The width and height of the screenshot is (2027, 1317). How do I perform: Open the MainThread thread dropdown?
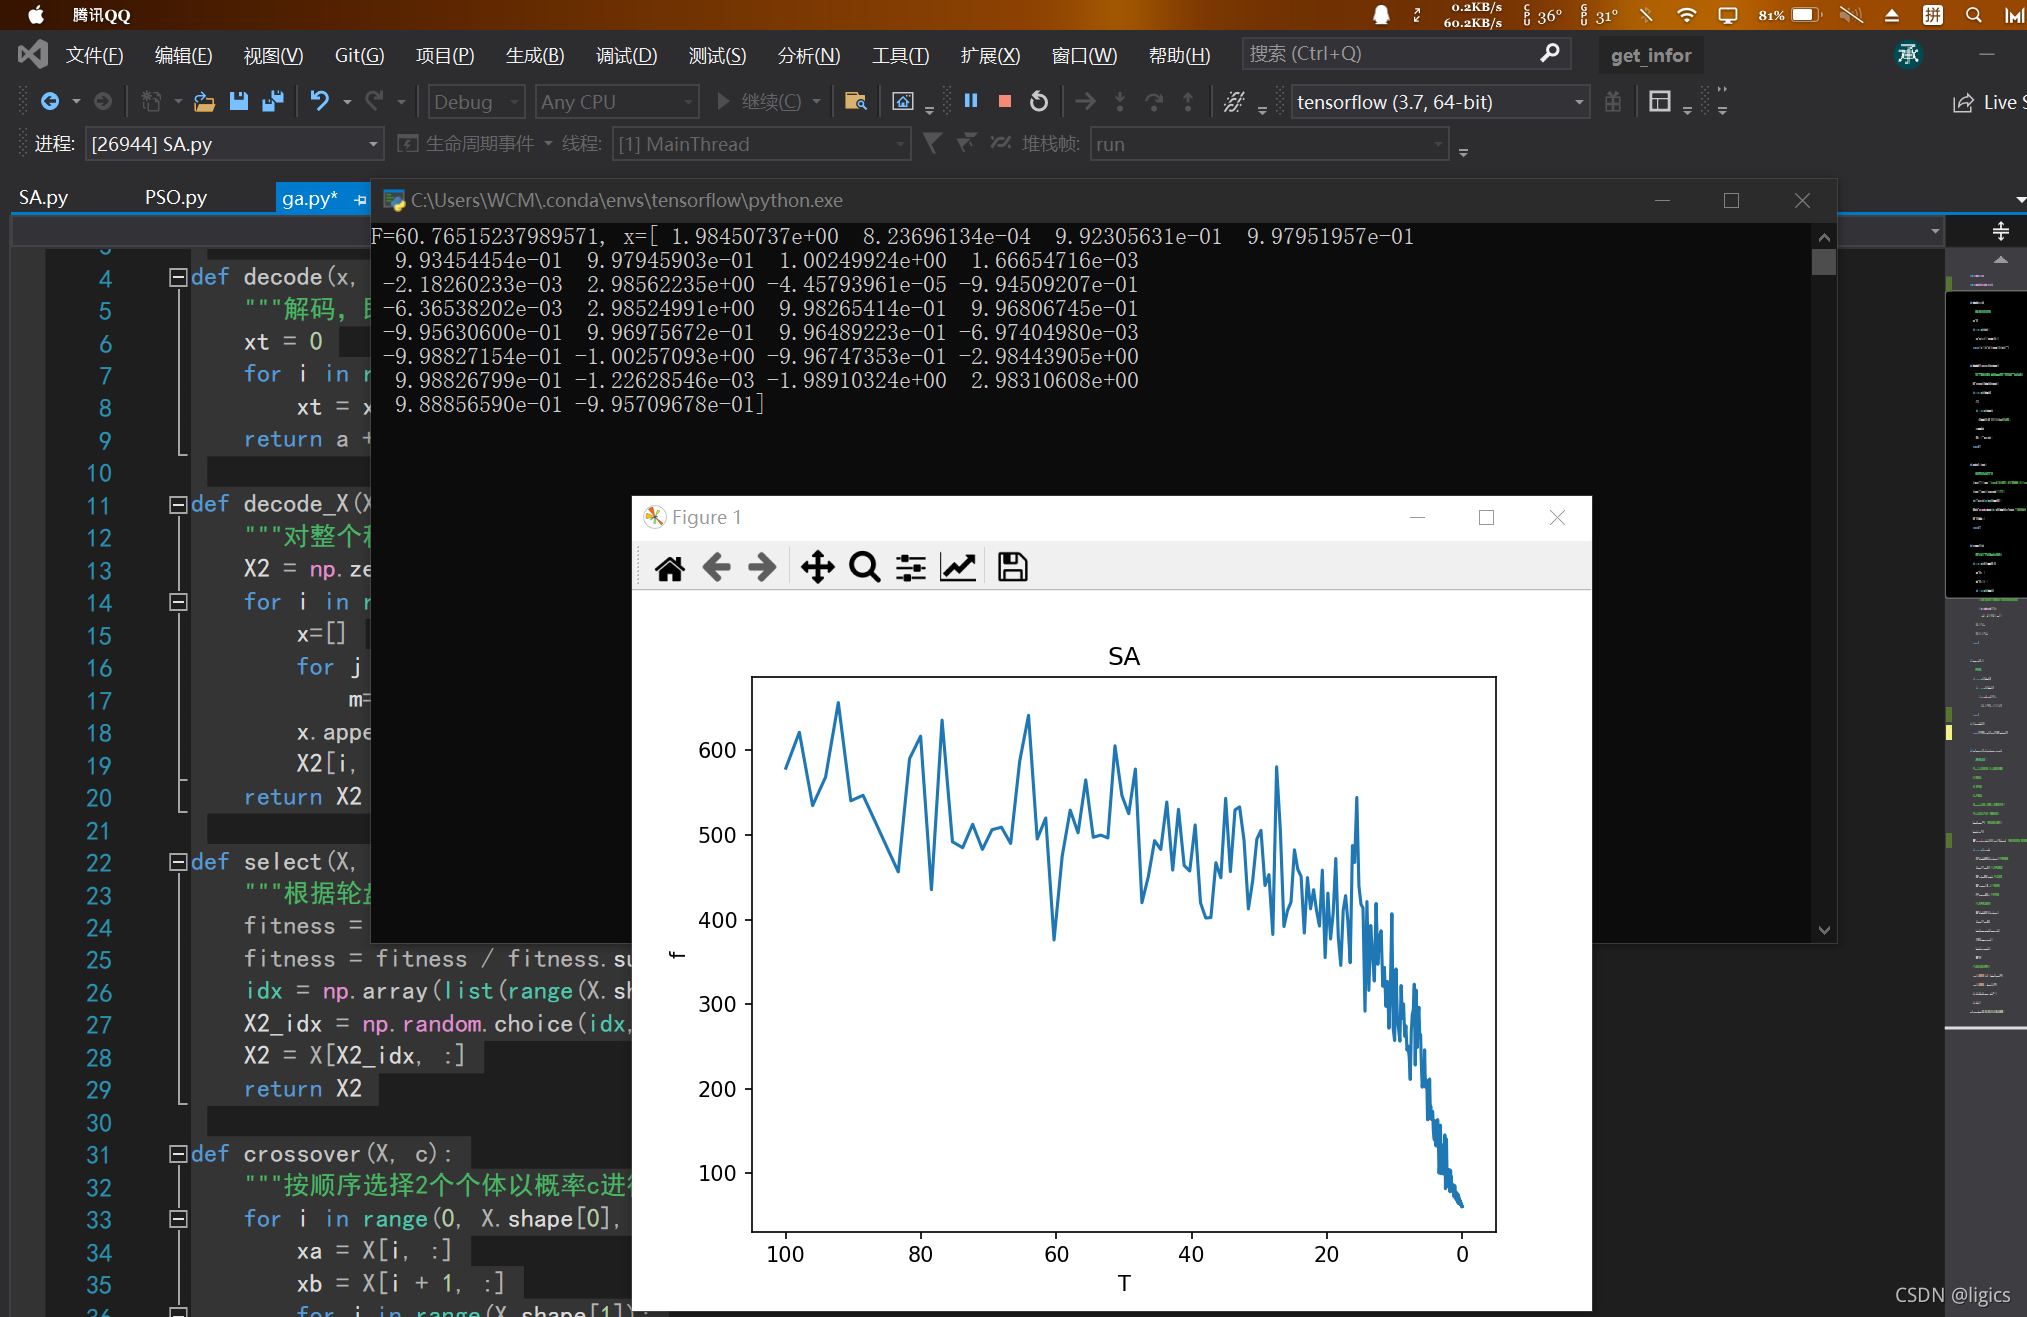(760, 144)
